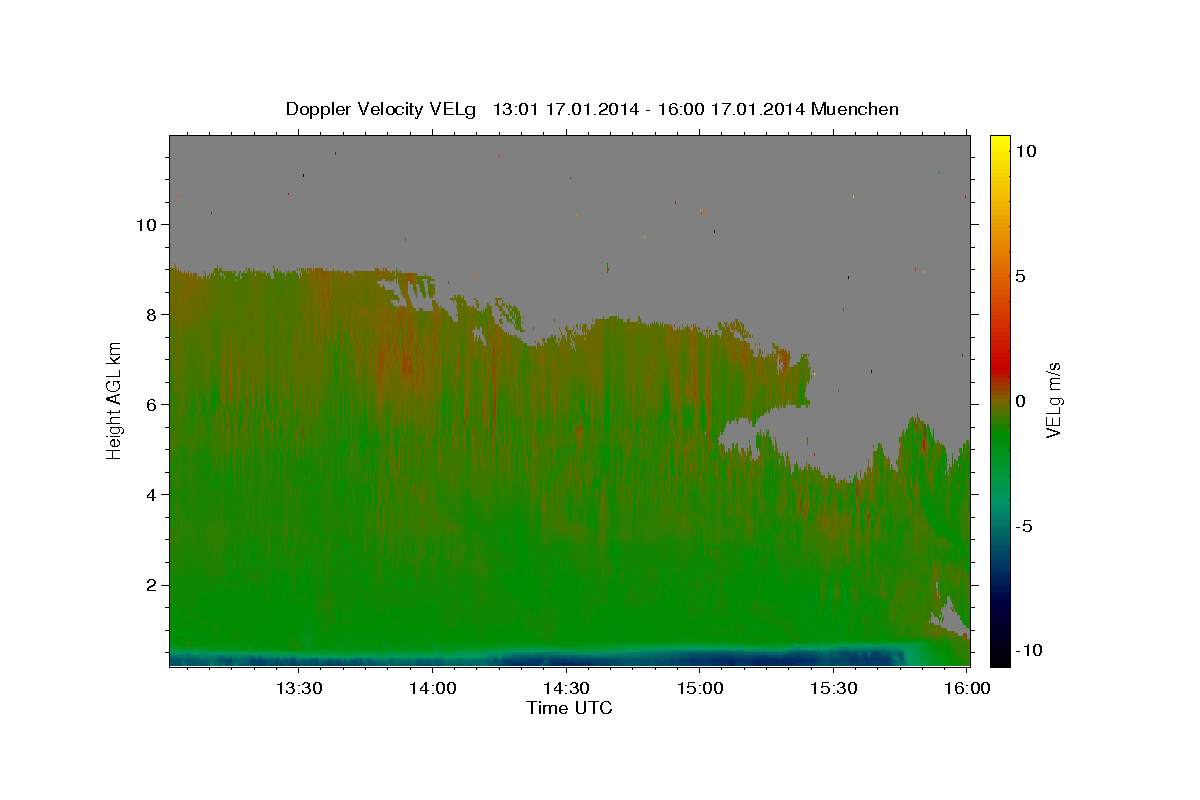Click the 14:30 time tick label

coord(566,688)
